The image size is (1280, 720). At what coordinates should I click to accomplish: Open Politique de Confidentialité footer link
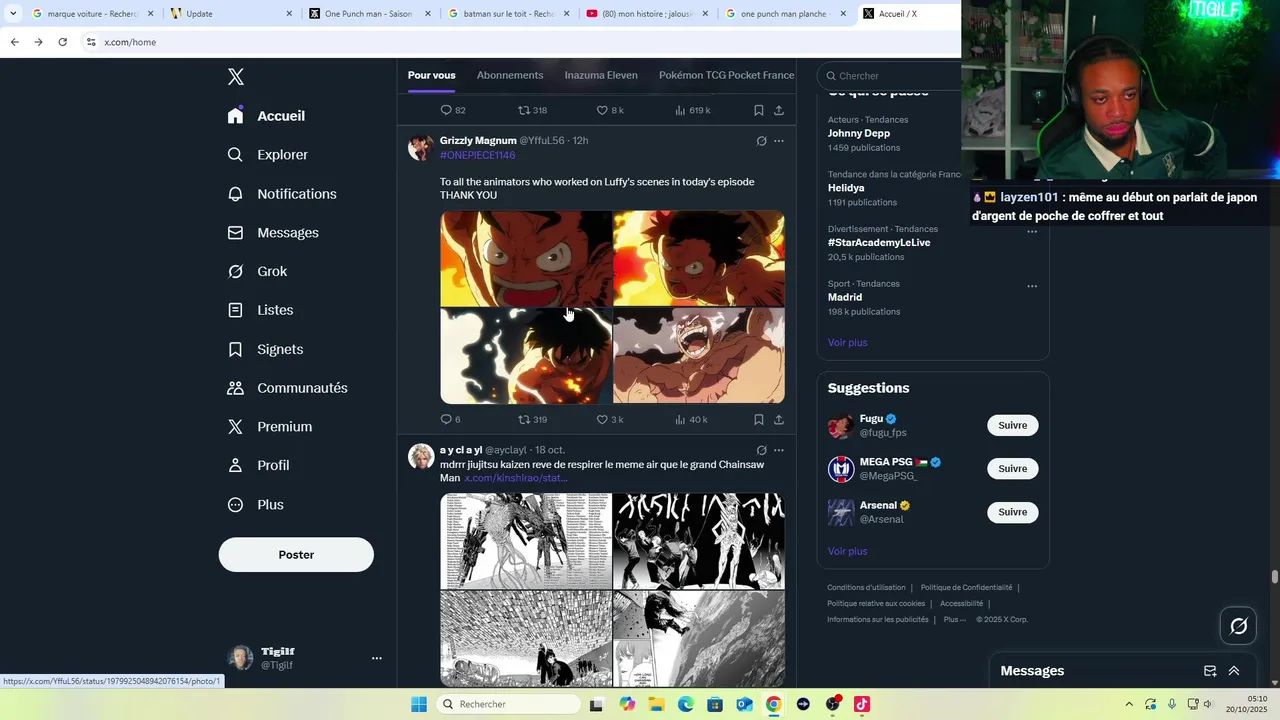click(966, 588)
